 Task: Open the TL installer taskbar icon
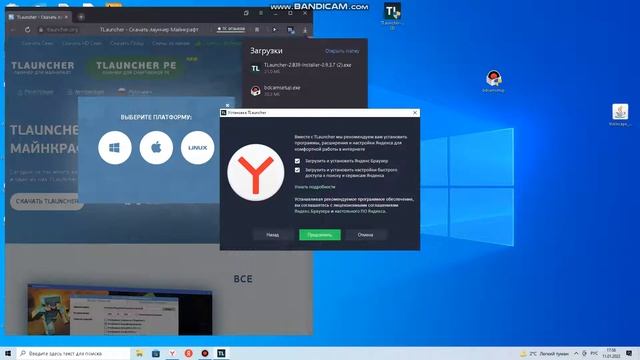click(221, 353)
